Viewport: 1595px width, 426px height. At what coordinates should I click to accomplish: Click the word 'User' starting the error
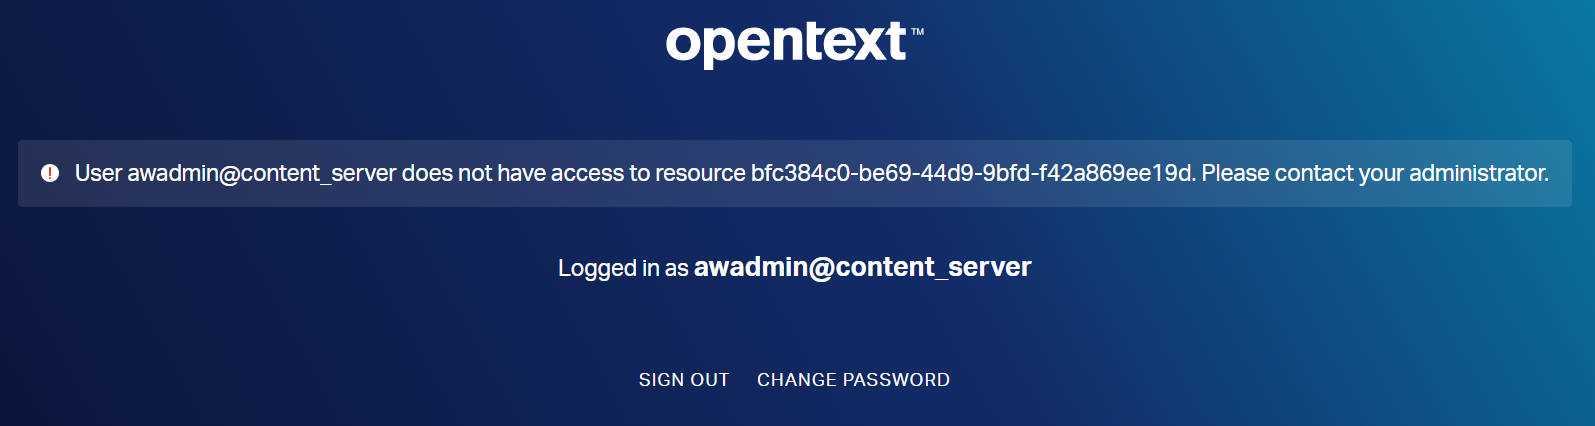98,173
